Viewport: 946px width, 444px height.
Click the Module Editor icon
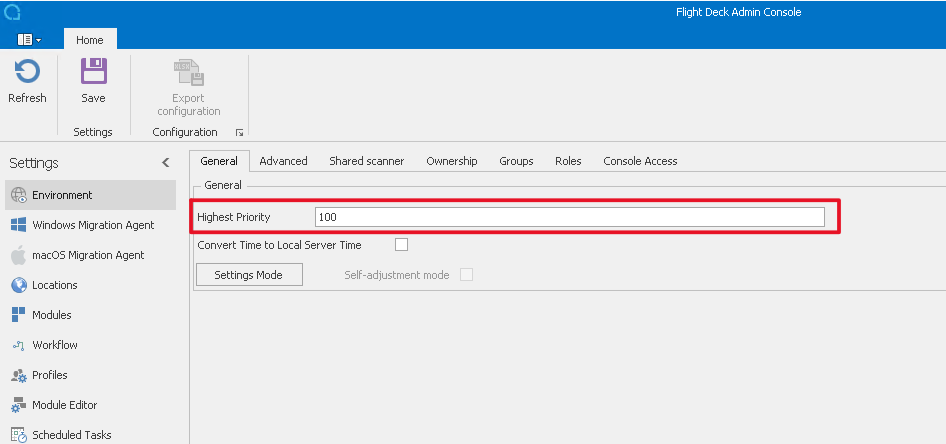(19, 405)
